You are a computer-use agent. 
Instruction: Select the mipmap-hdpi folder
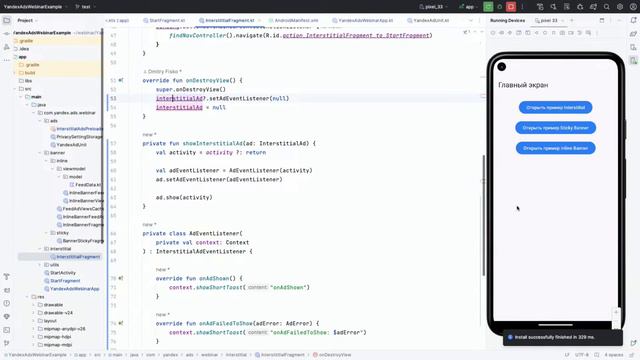55,337
